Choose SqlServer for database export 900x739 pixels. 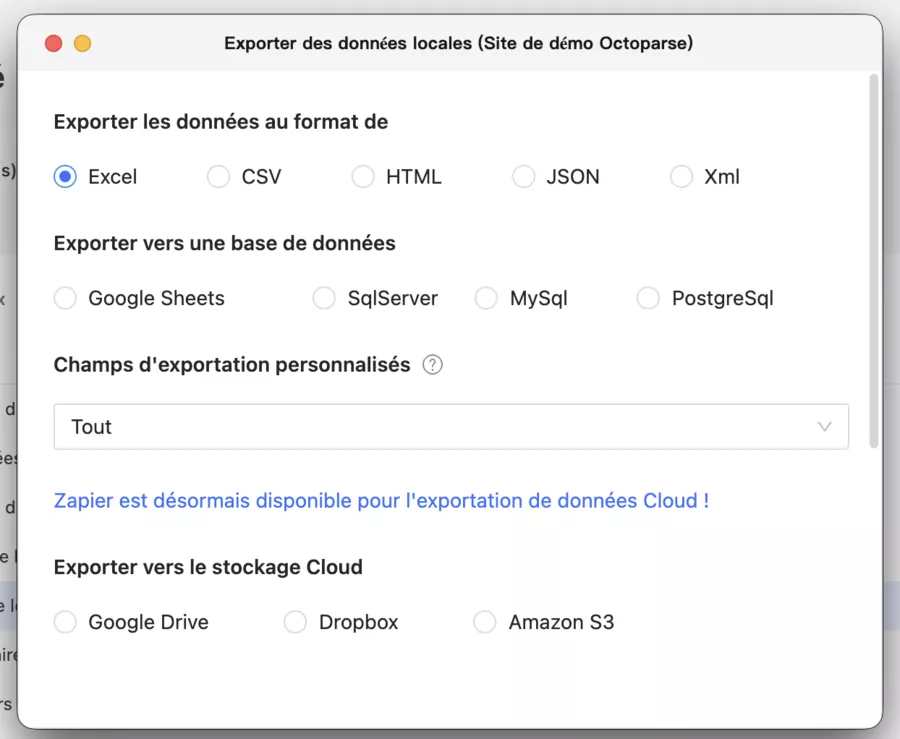pos(324,298)
